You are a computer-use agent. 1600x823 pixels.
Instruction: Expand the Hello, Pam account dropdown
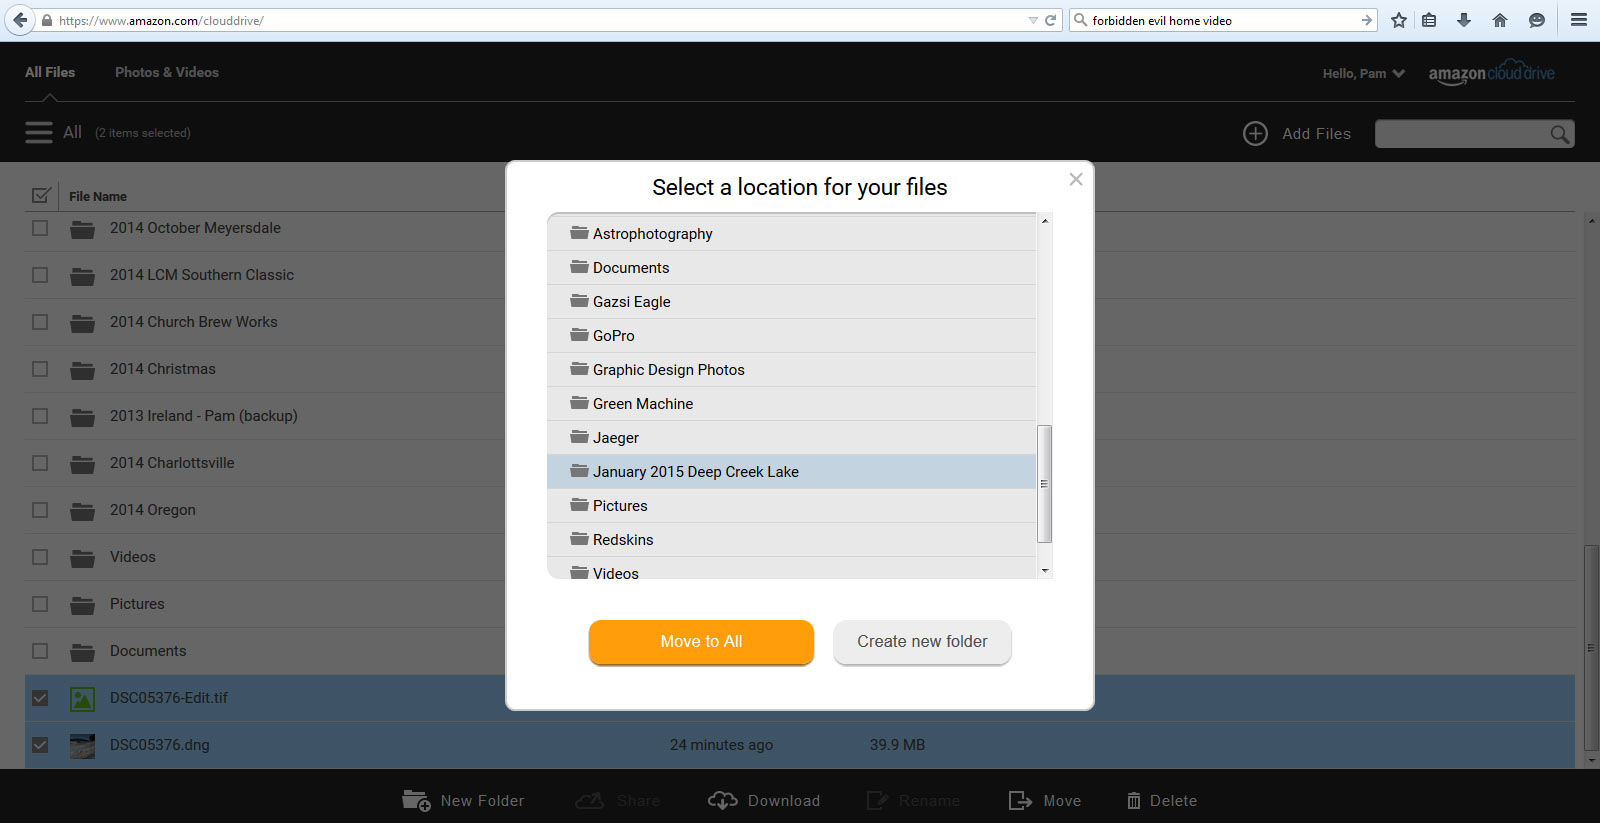point(1398,73)
